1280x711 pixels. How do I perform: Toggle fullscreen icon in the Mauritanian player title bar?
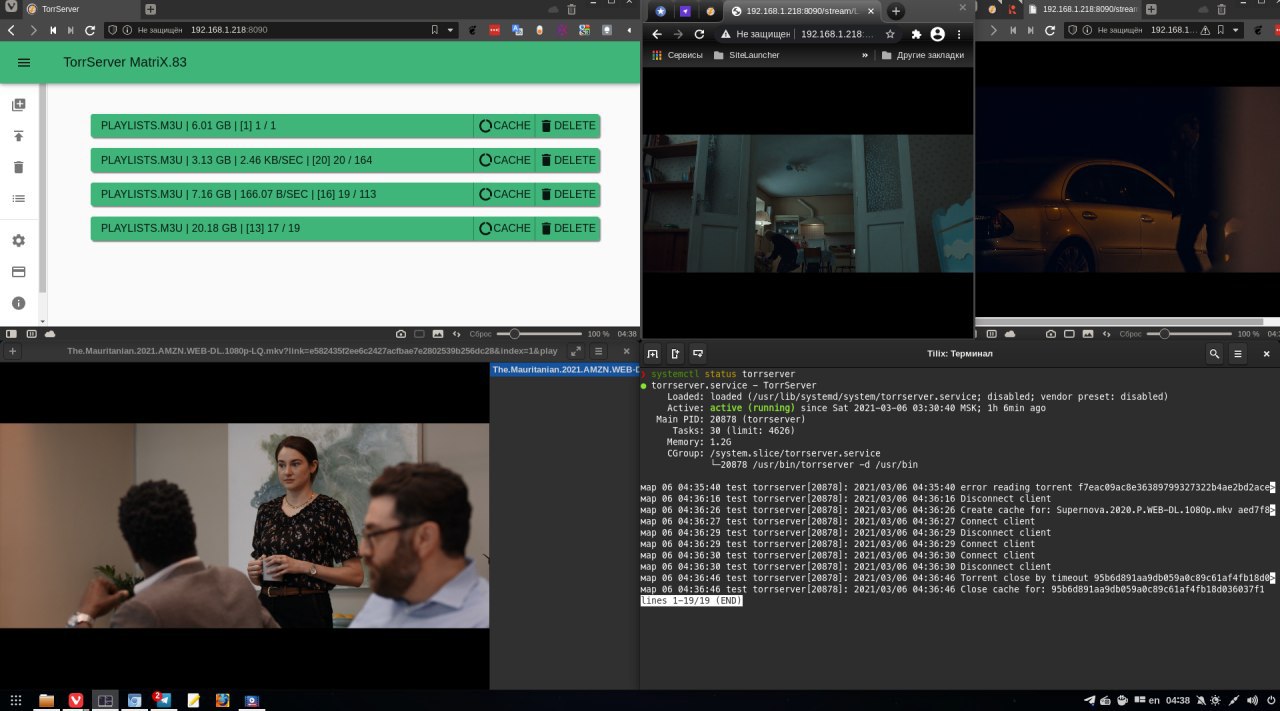(576, 351)
